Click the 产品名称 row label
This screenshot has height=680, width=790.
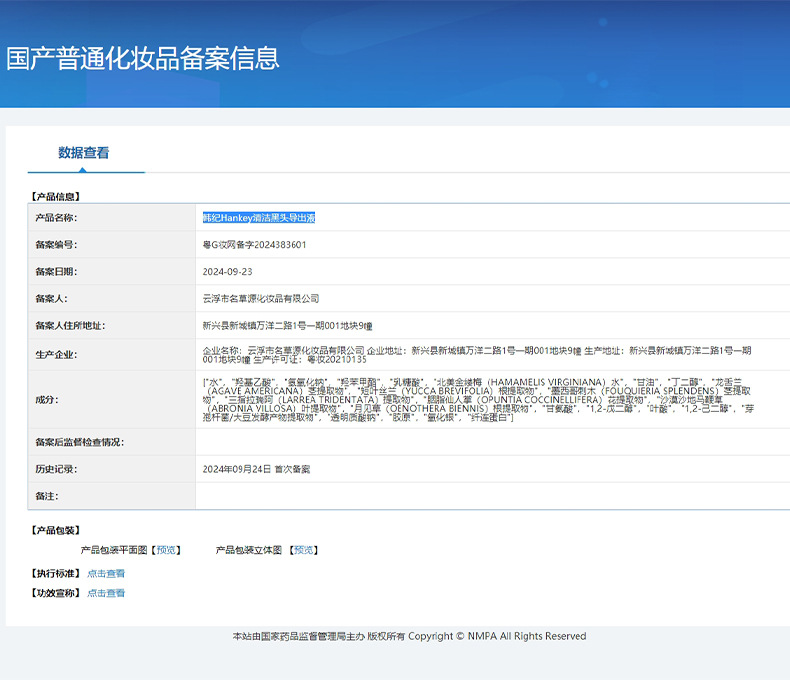coord(56,218)
